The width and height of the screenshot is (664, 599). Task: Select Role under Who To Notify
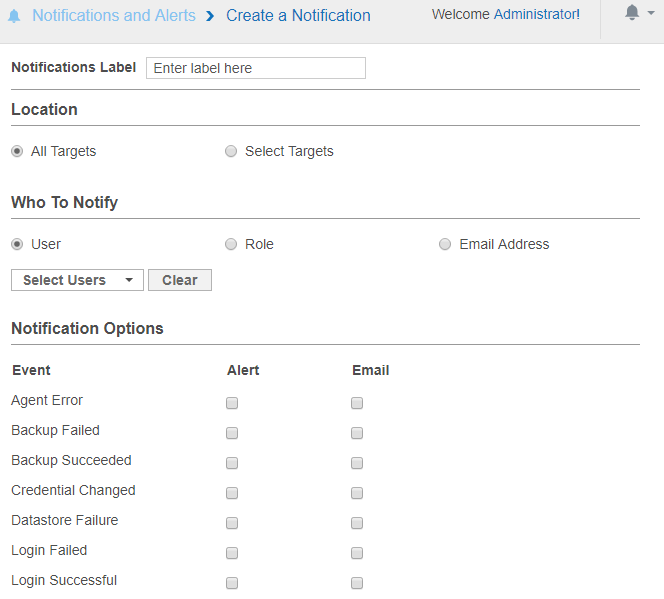tap(231, 244)
